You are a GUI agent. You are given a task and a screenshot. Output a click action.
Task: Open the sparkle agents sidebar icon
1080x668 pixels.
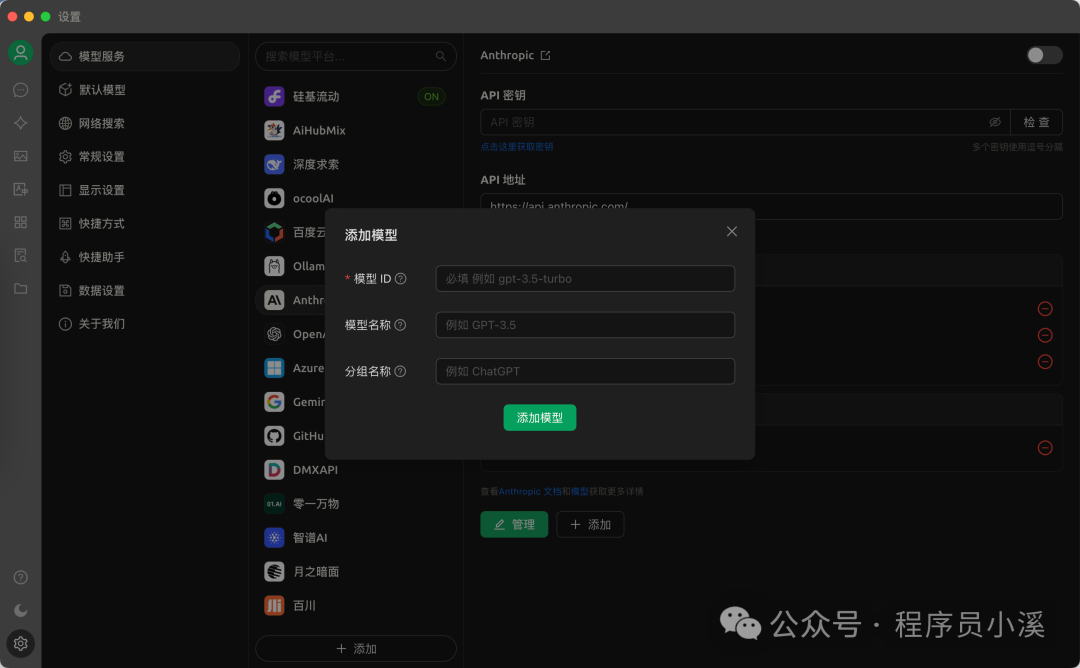(x=21, y=123)
